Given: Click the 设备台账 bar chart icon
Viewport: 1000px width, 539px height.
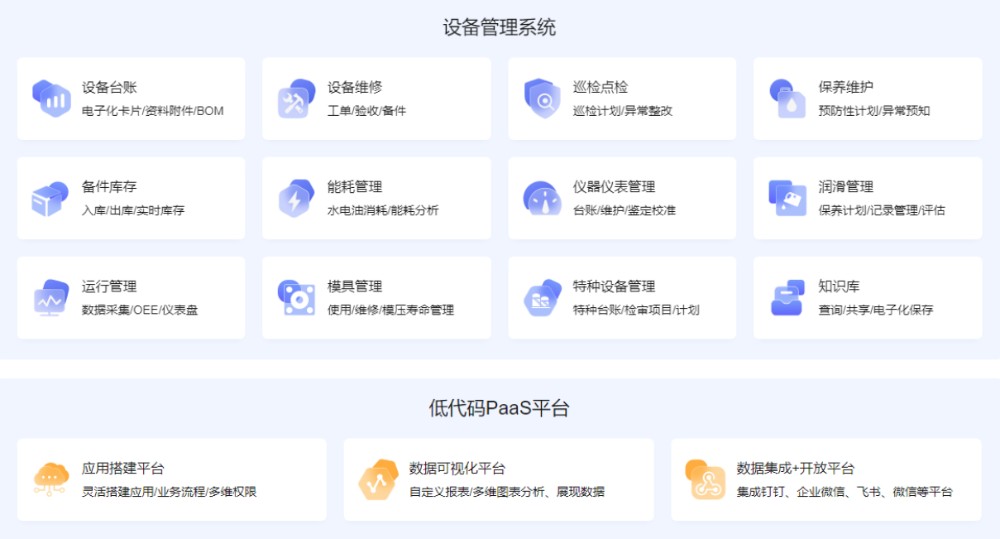Looking at the screenshot, I should pos(51,98).
